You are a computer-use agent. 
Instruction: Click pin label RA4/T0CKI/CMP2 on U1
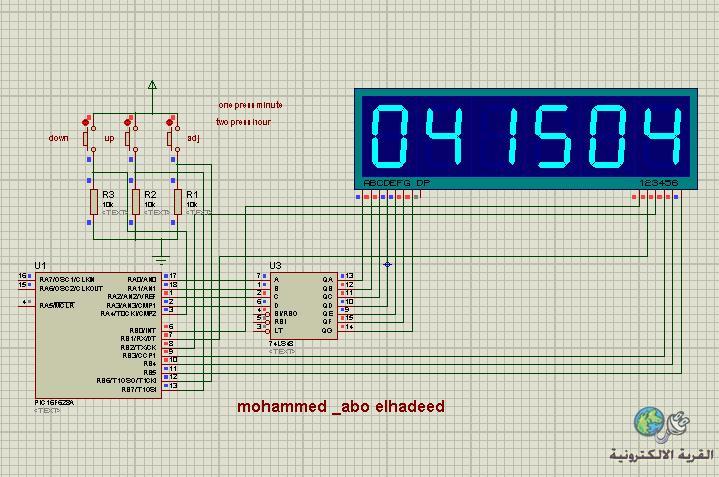(128, 314)
